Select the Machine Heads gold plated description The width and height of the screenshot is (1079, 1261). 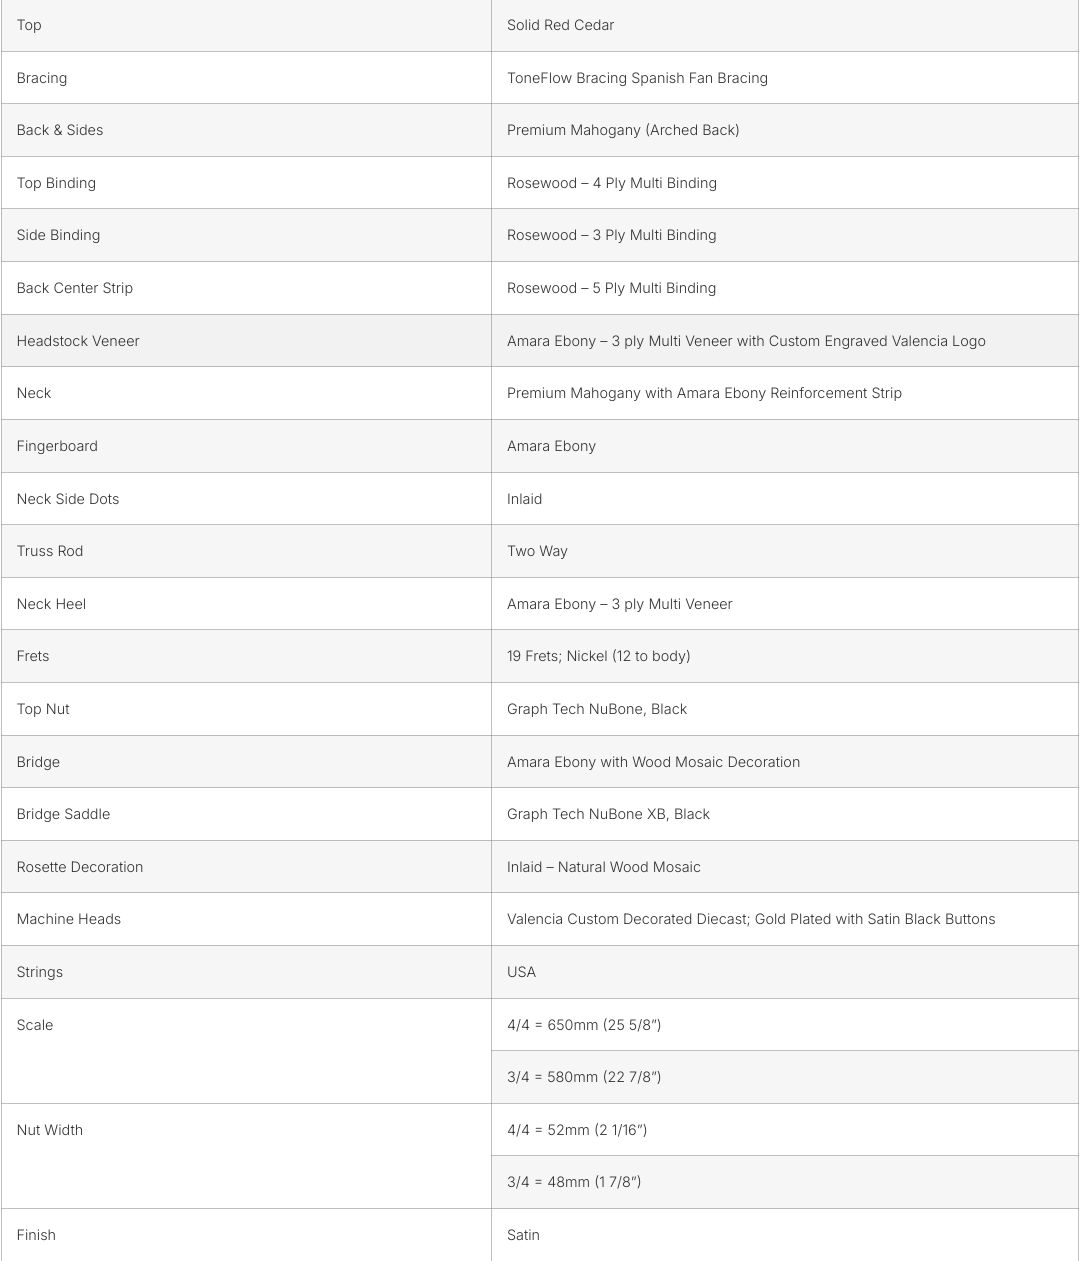pyautogui.click(x=751, y=919)
